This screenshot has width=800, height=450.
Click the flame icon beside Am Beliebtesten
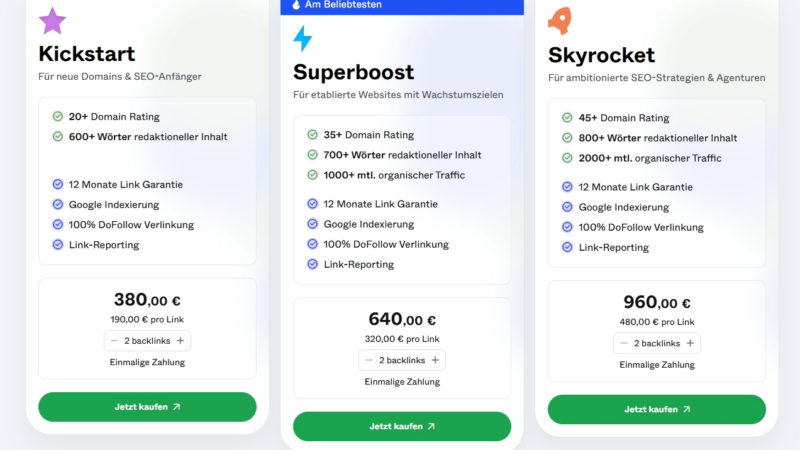[x=296, y=5]
